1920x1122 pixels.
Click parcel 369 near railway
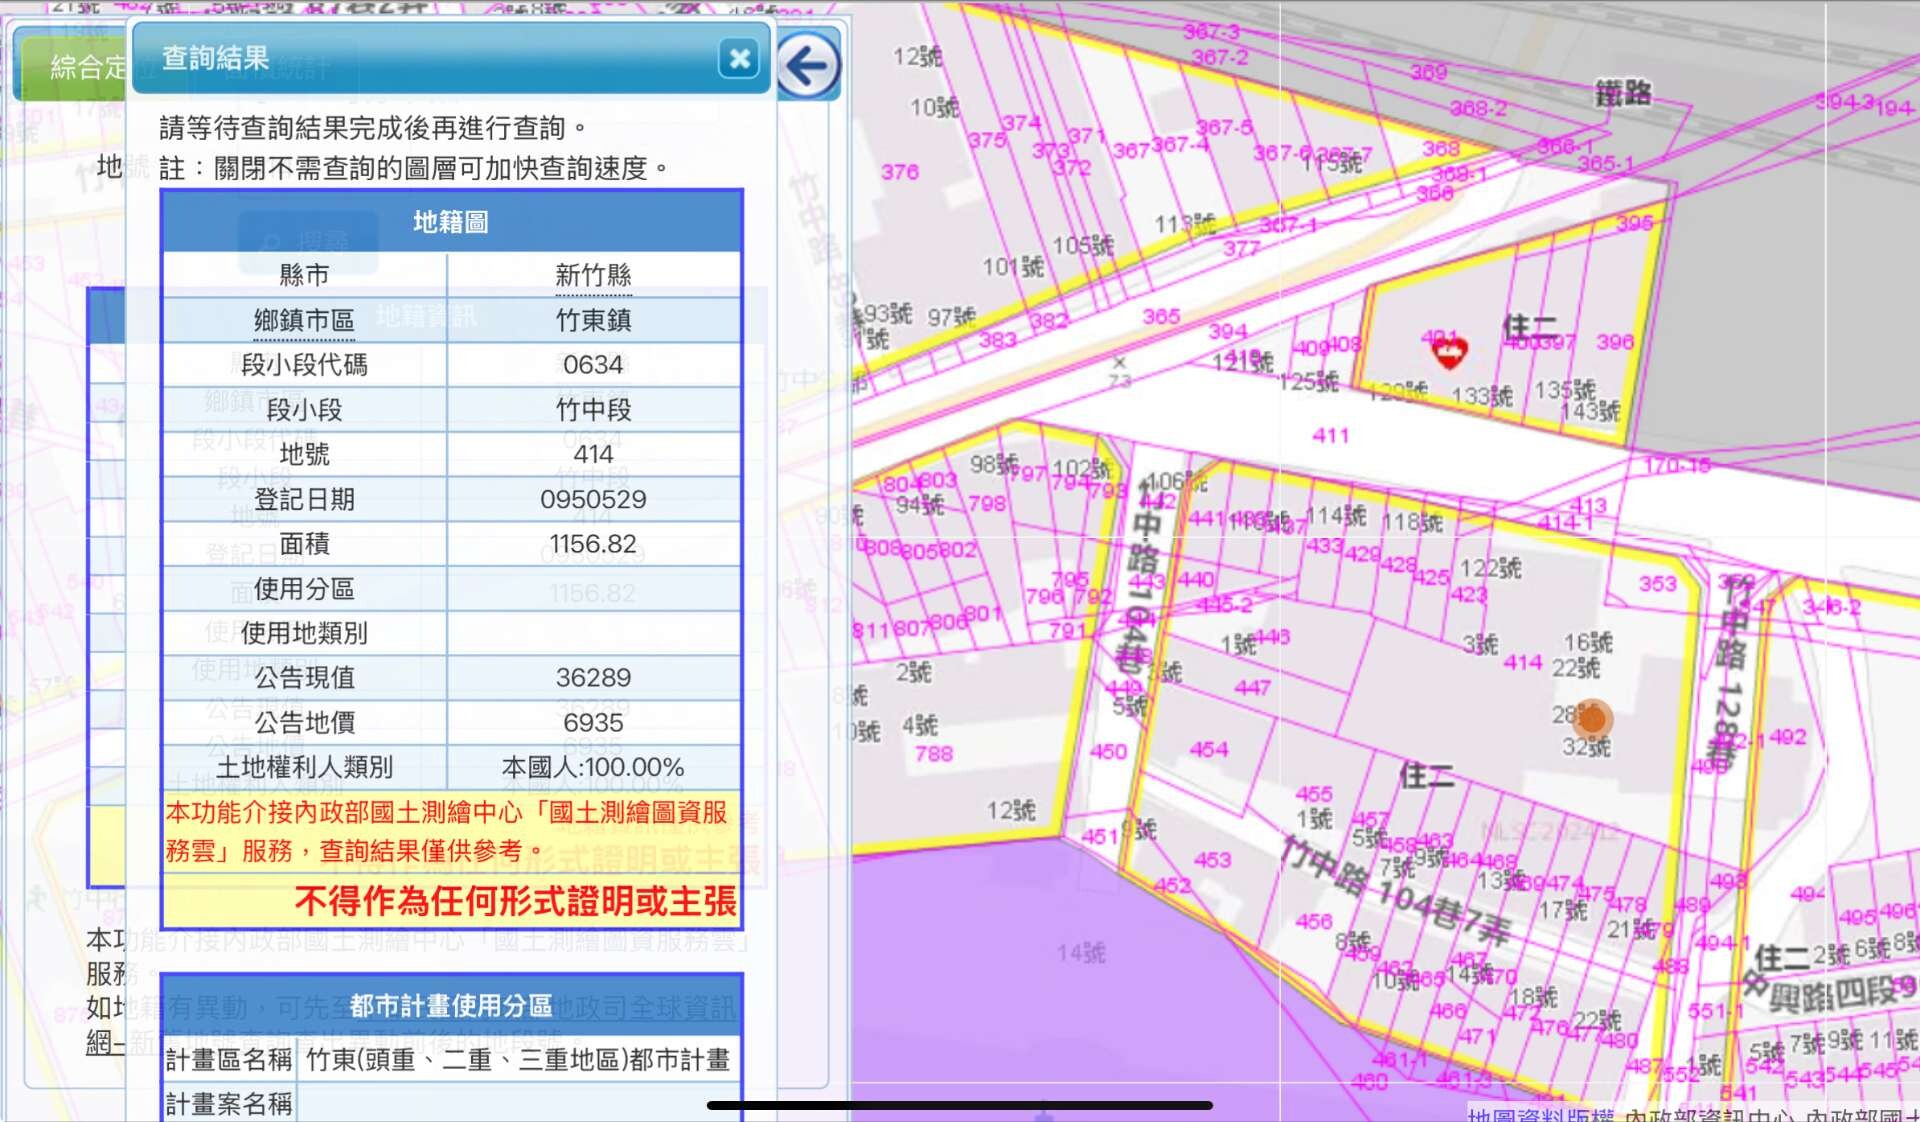click(1429, 71)
